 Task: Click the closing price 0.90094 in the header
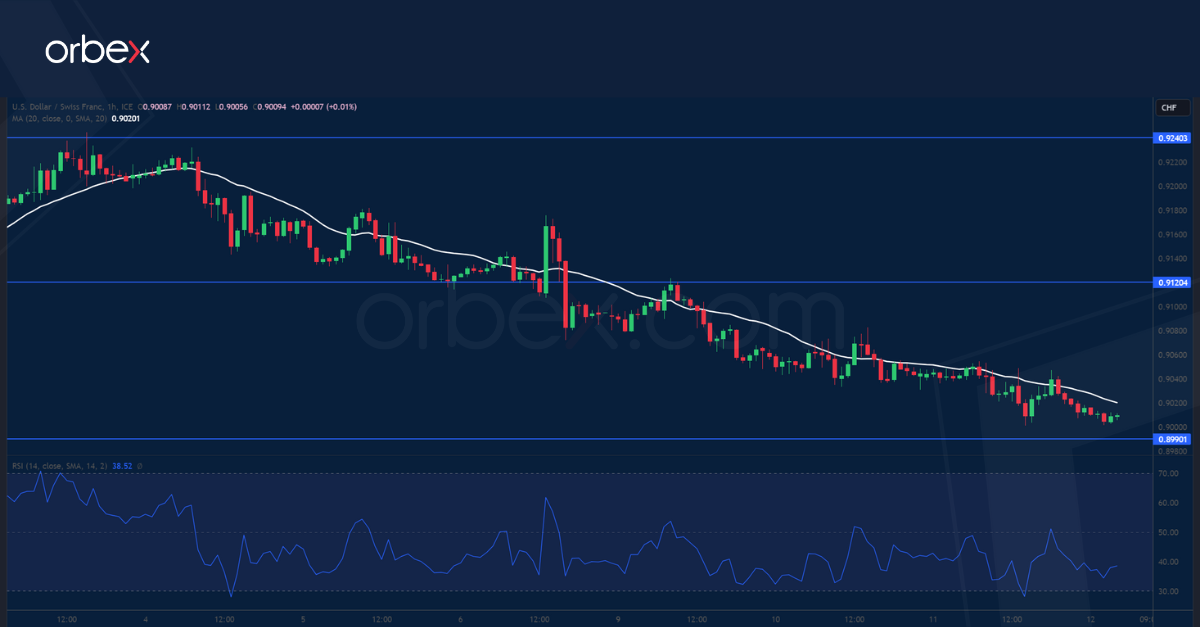274,107
